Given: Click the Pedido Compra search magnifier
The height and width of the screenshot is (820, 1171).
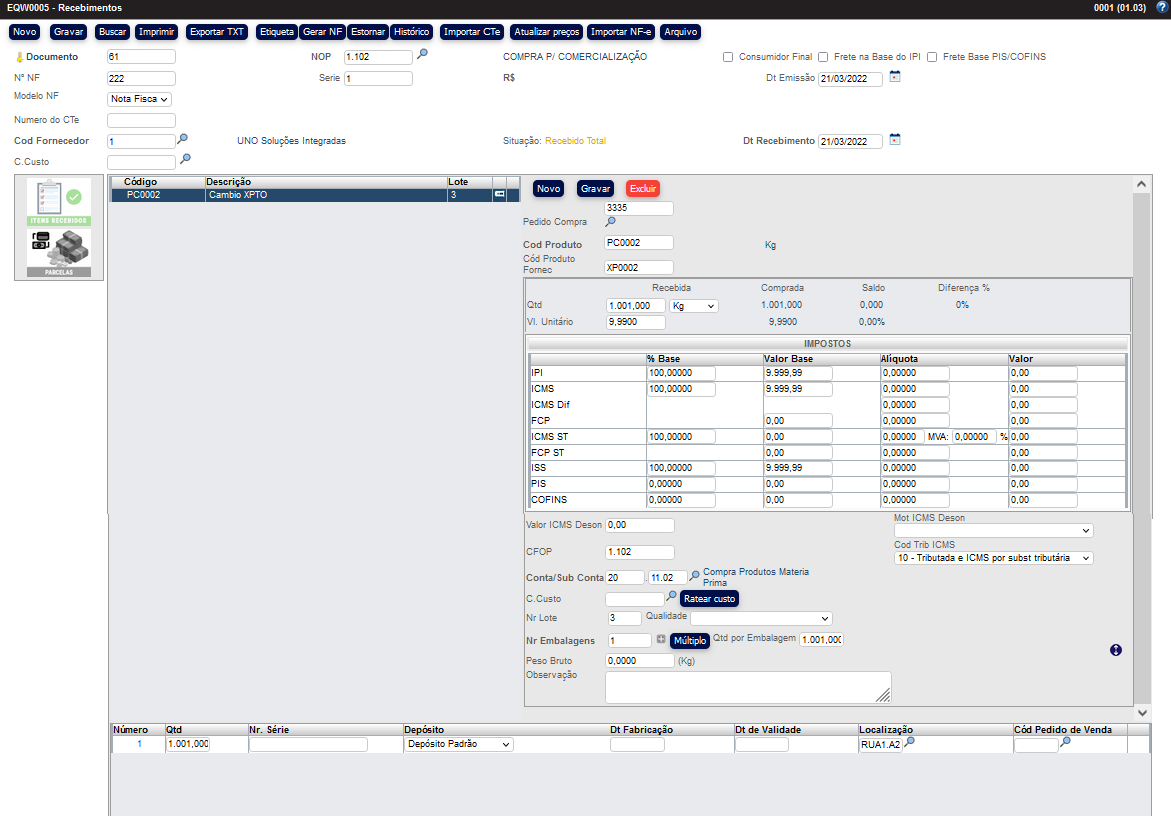Looking at the screenshot, I should [611, 222].
